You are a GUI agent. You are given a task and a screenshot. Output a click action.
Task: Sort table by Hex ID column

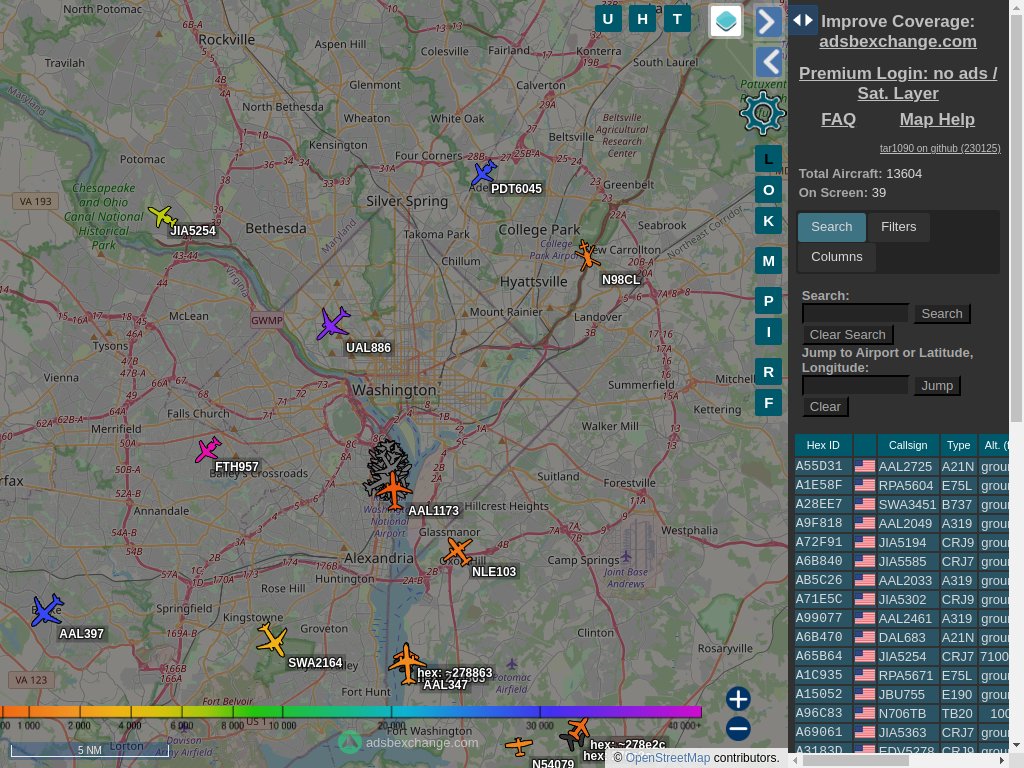(823, 445)
